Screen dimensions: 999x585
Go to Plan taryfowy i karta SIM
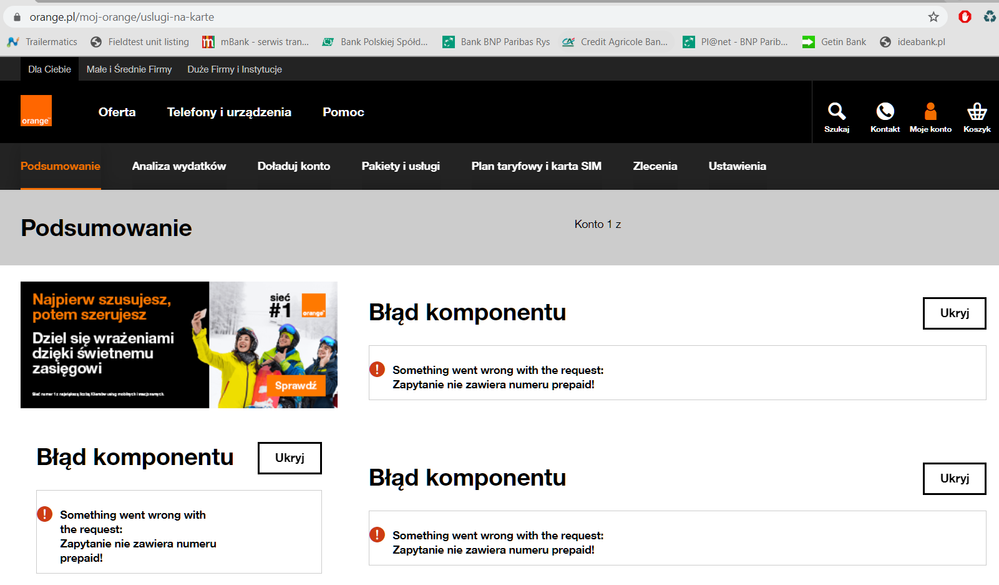tap(536, 166)
